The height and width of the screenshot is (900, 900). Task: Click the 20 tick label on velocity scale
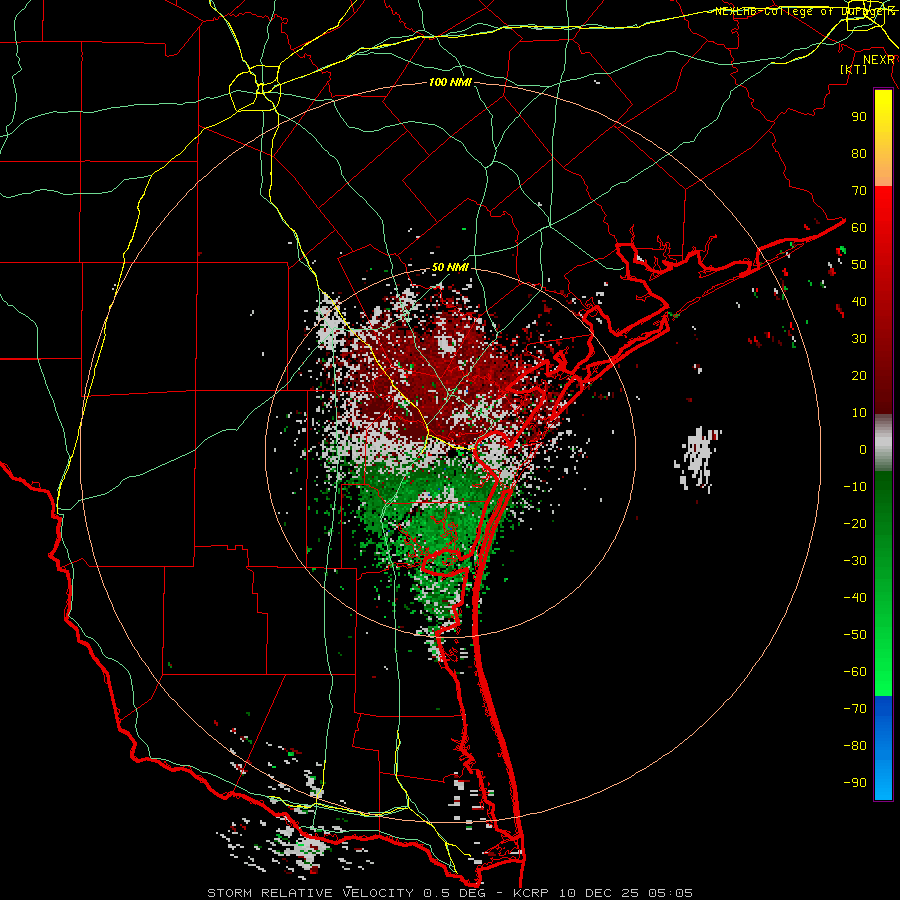pos(859,375)
